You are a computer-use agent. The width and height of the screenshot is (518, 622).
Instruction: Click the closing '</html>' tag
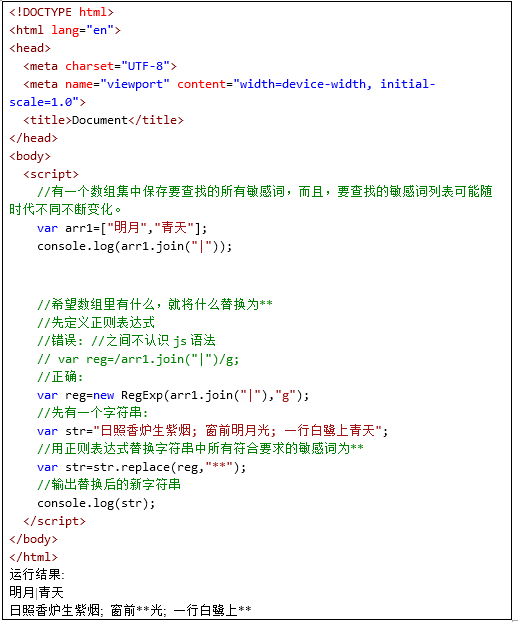(34, 557)
